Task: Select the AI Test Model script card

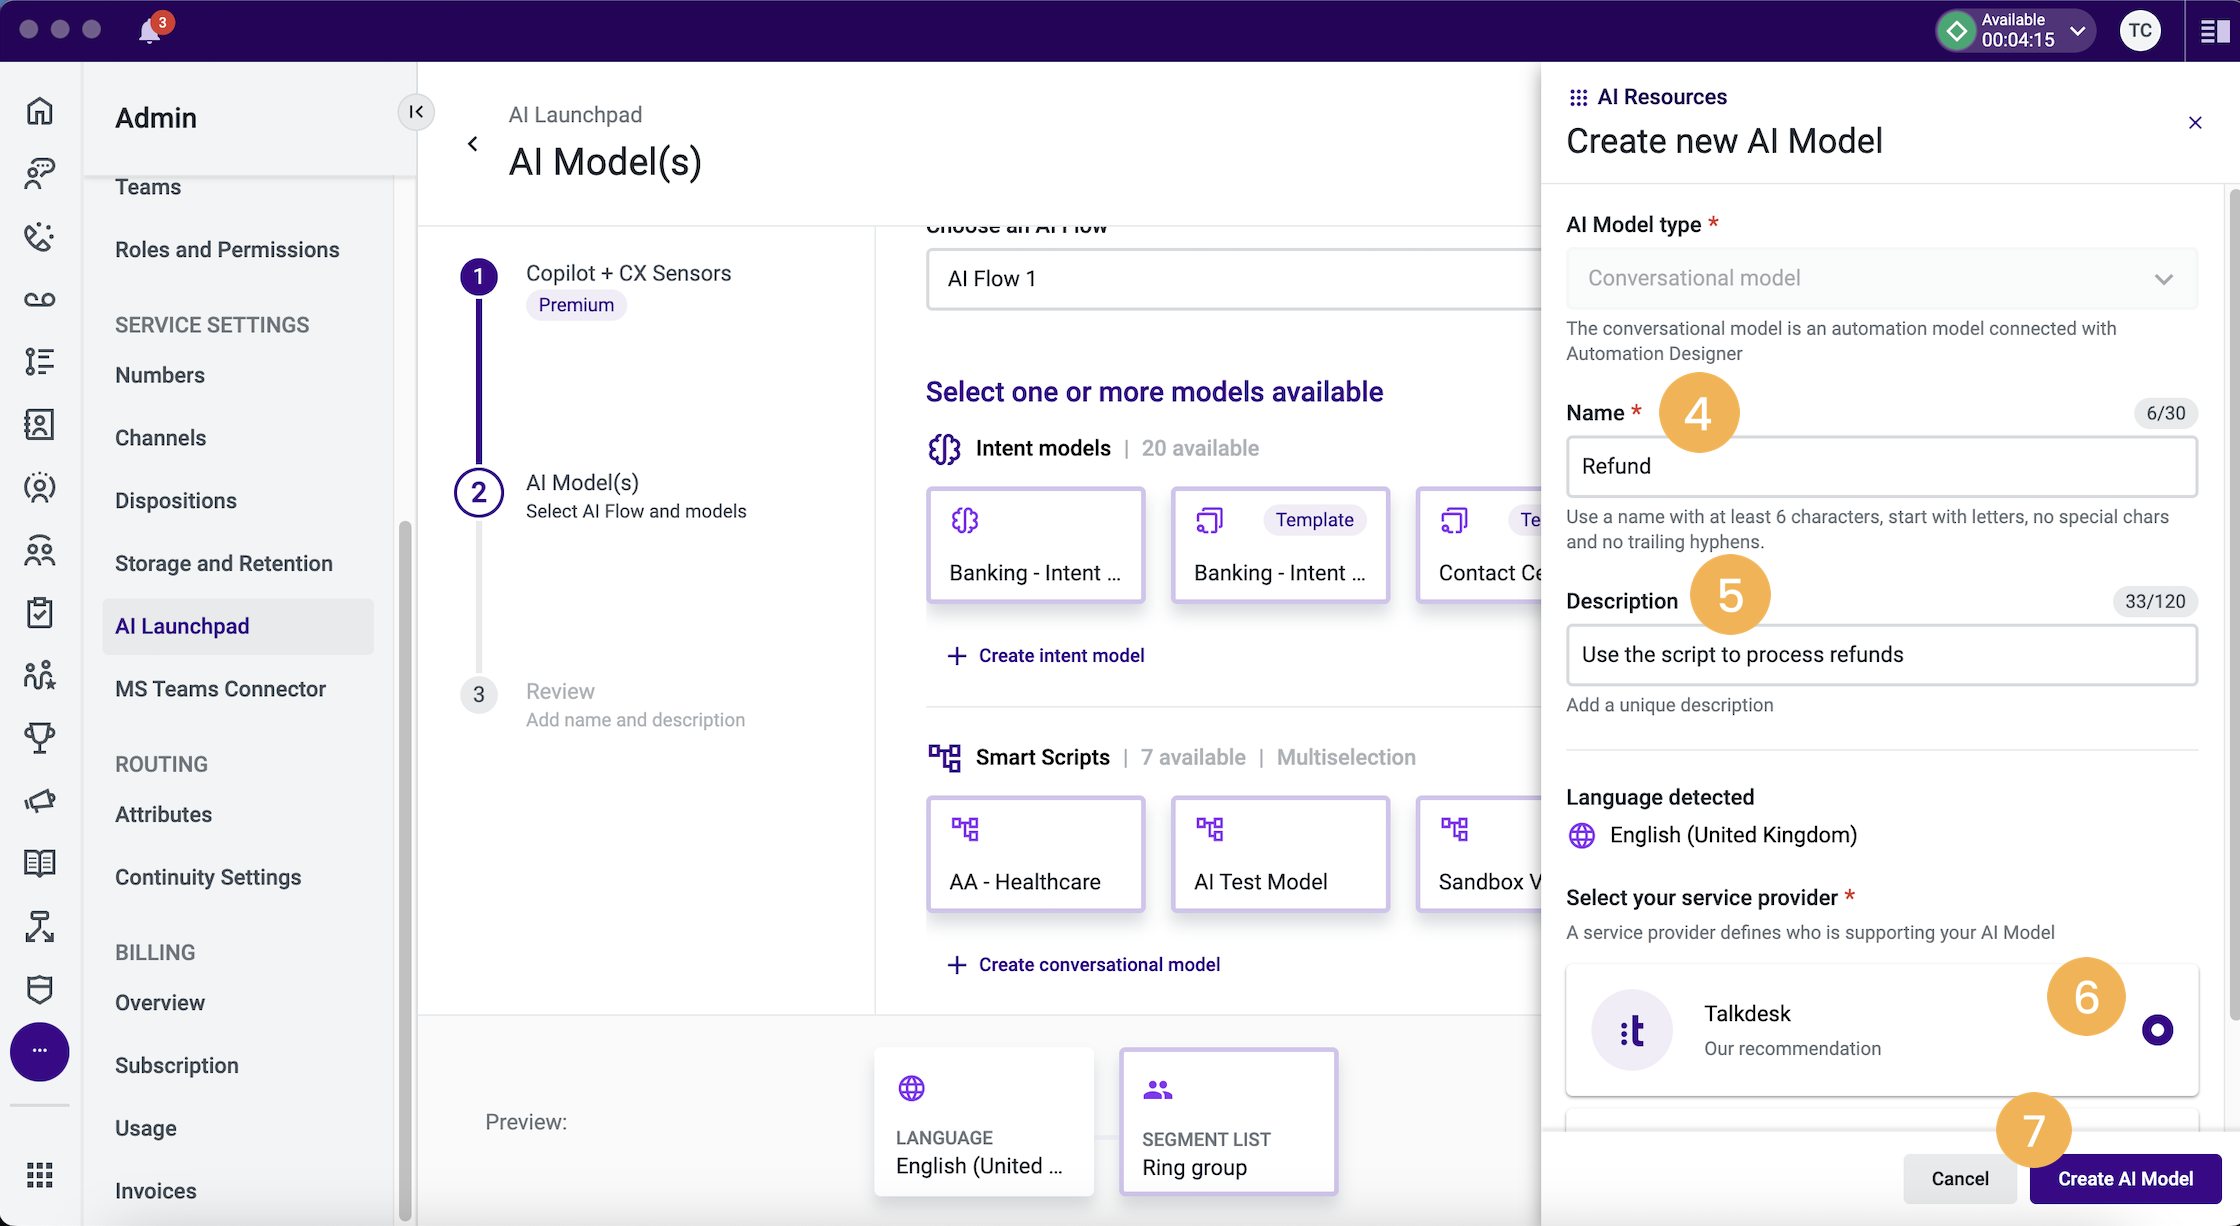Action: (x=1280, y=854)
